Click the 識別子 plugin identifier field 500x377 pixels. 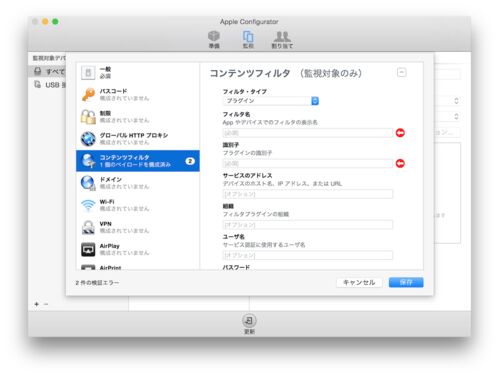pyautogui.click(x=308, y=164)
